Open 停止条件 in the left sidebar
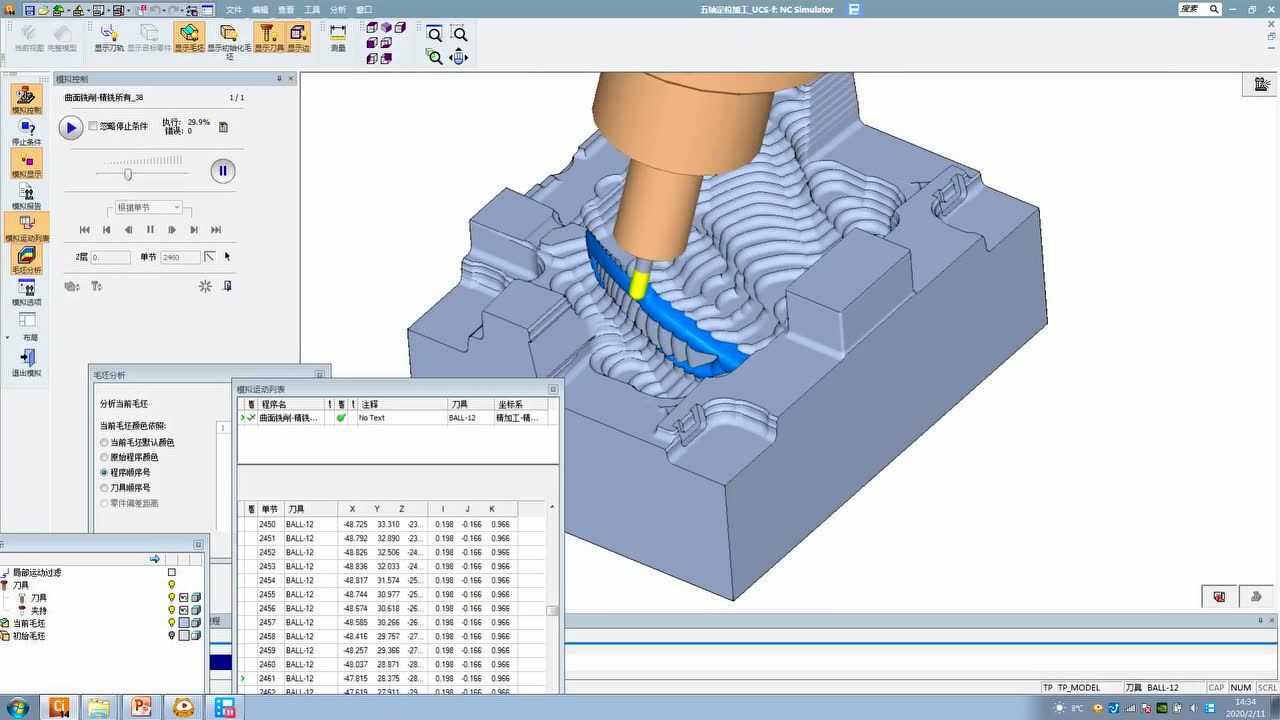The image size is (1280, 720). click(x=27, y=131)
